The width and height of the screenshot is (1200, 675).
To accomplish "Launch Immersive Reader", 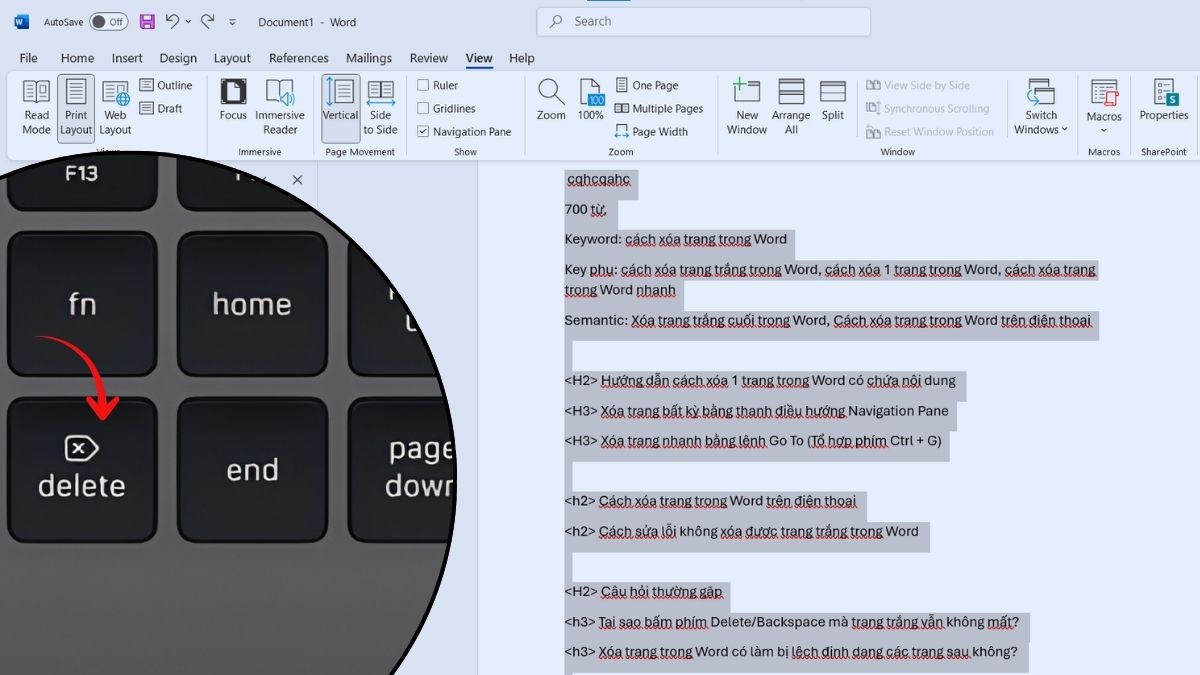I will 280,108.
